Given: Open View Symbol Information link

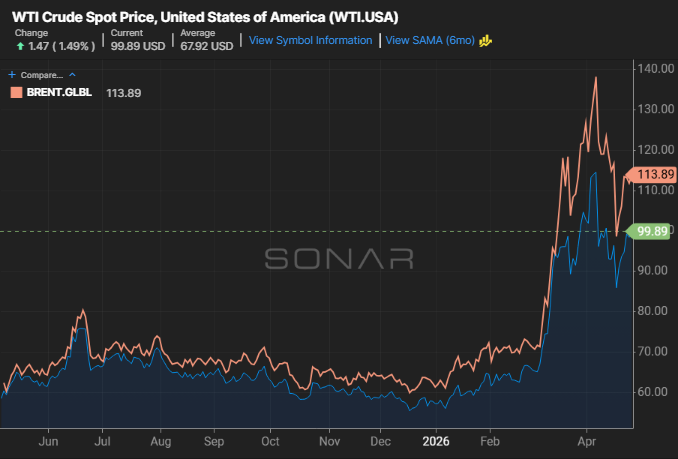Looking at the screenshot, I should [x=310, y=40].
